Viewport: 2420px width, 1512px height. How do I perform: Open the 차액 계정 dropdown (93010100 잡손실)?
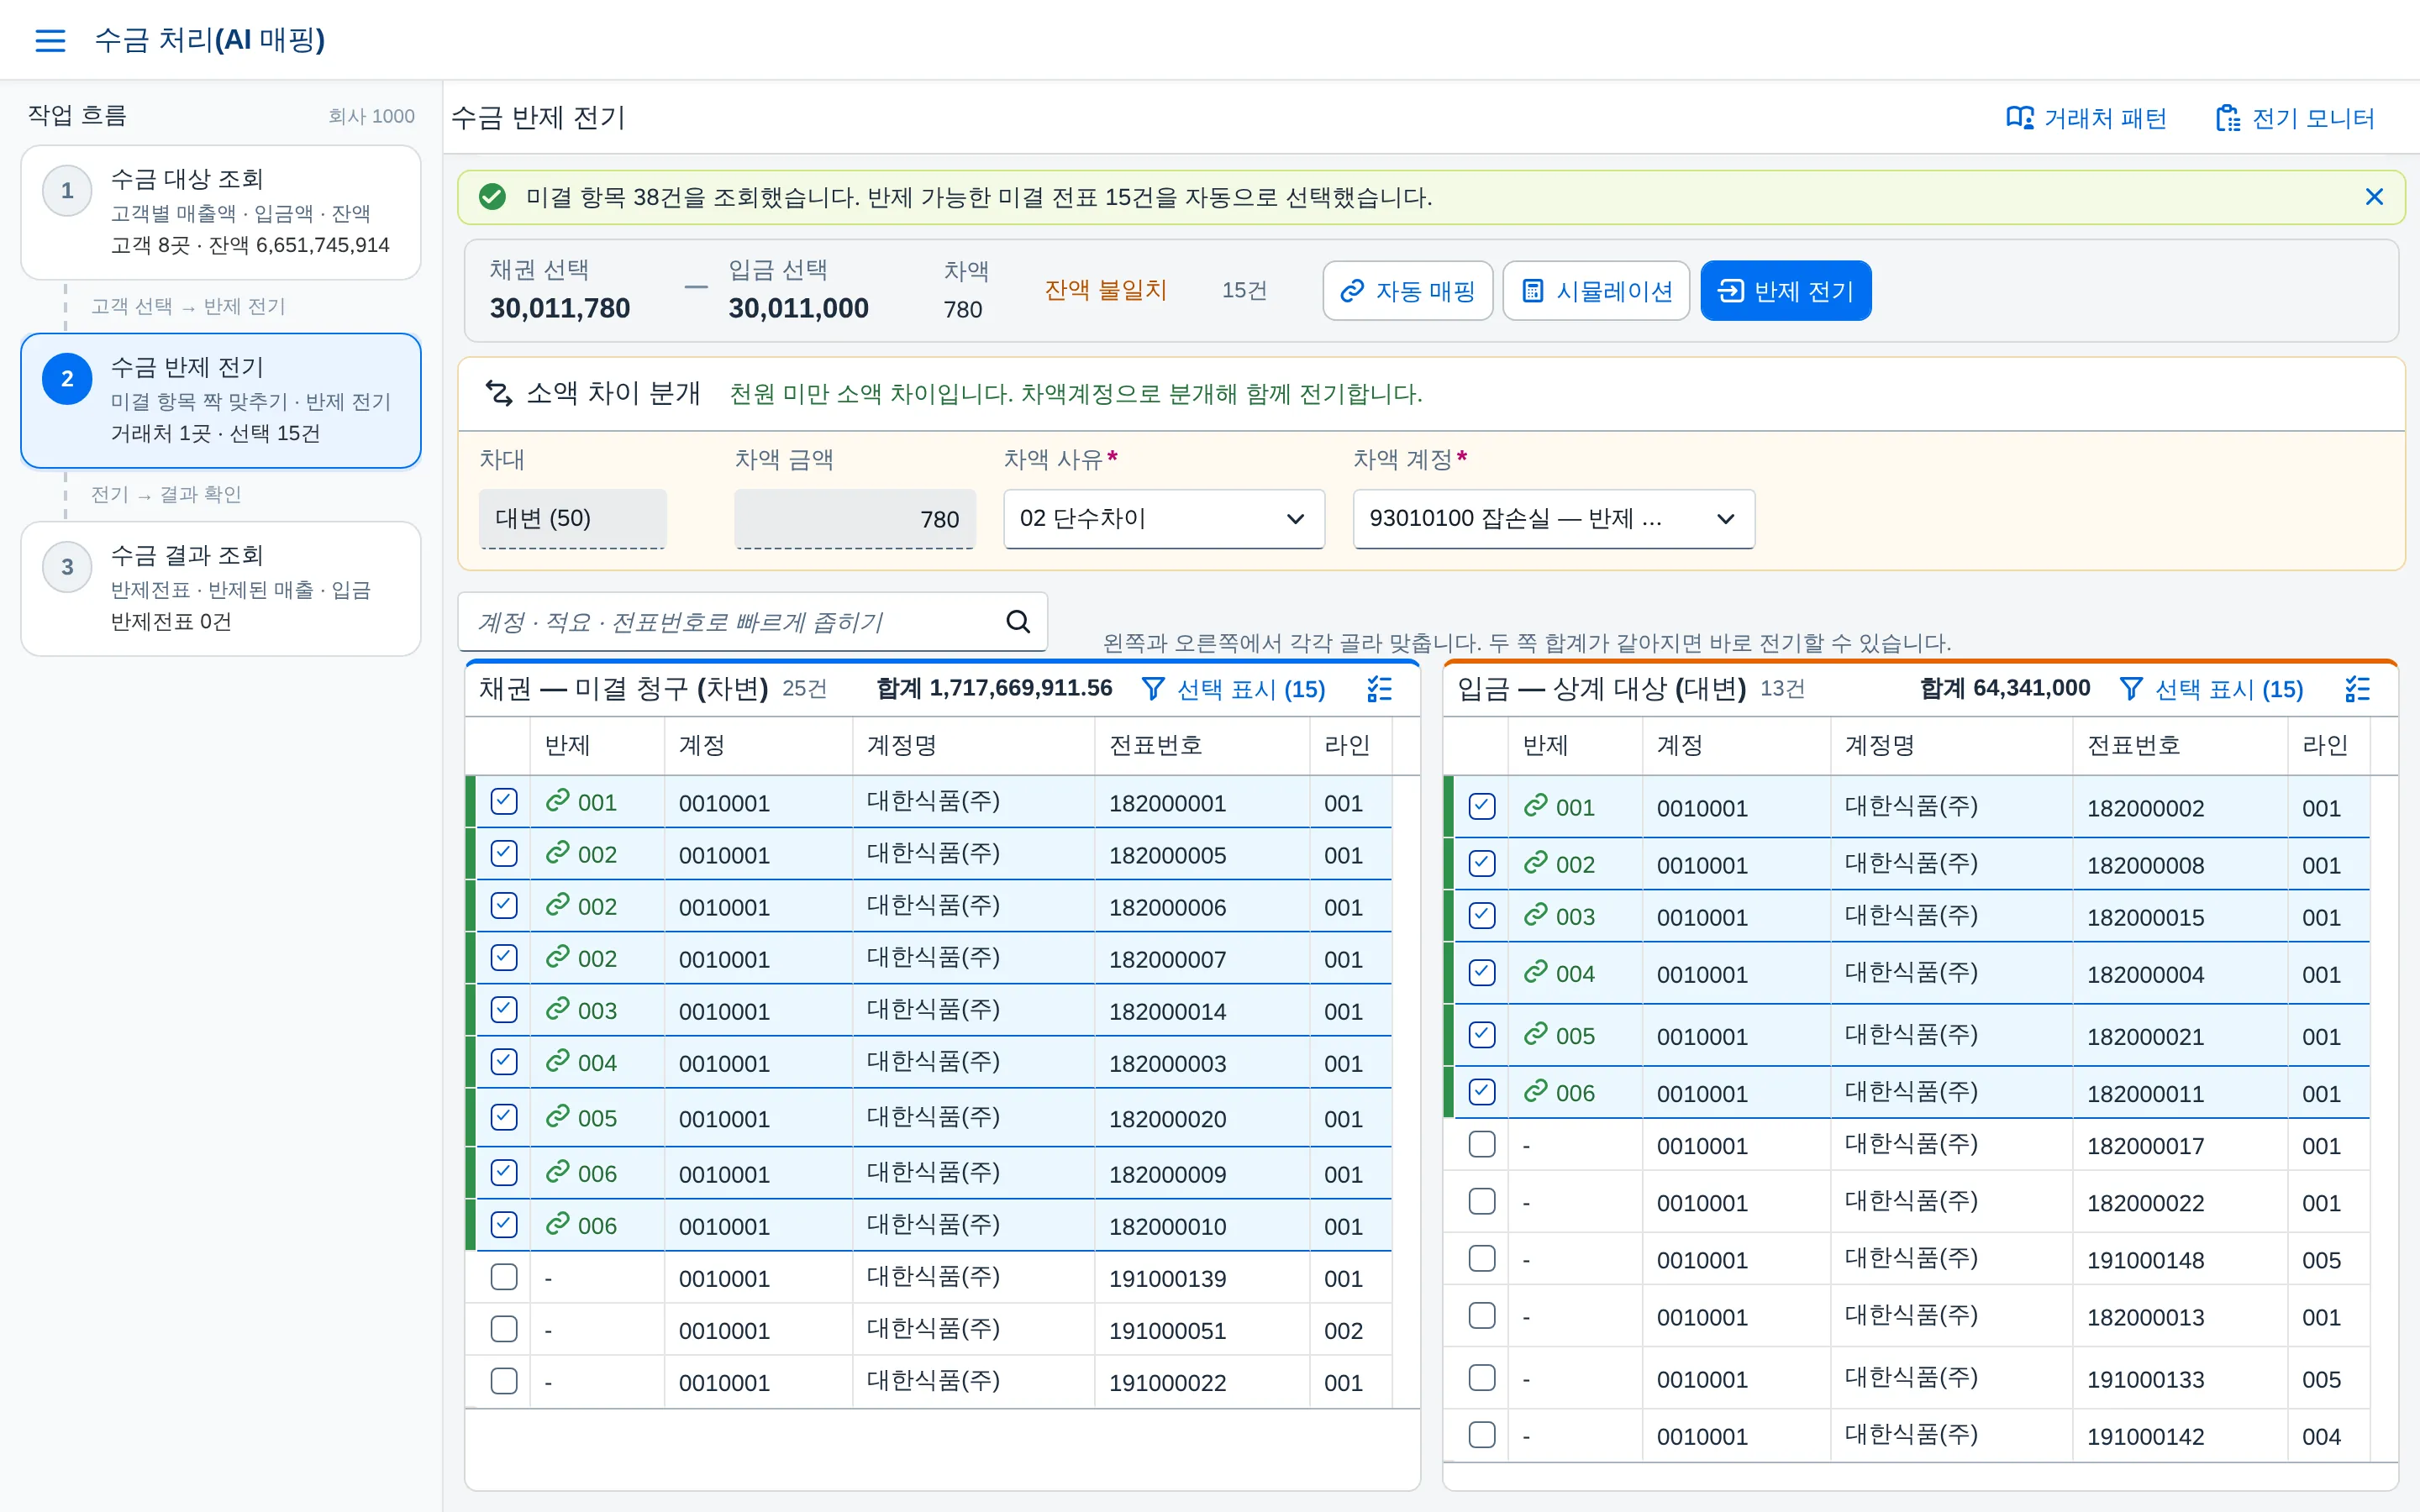click(1553, 518)
